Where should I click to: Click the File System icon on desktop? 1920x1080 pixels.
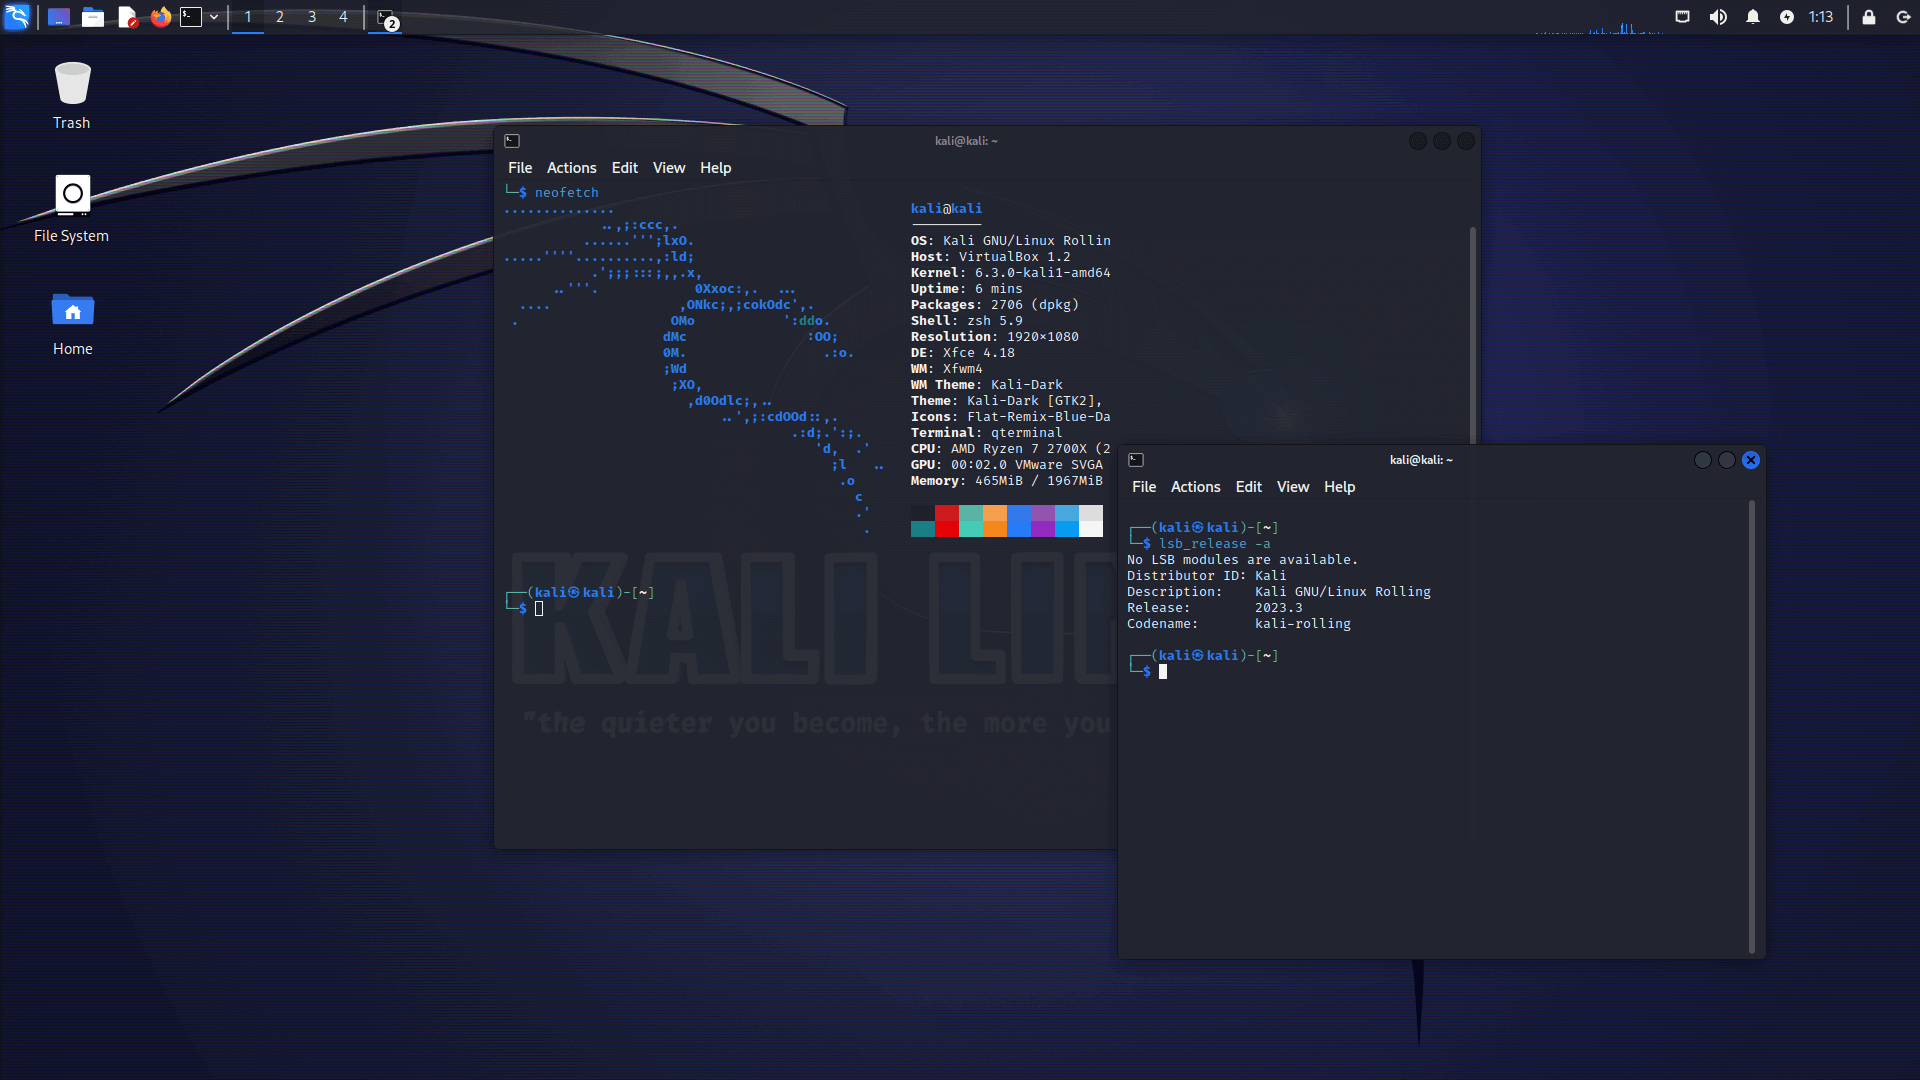coord(71,194)
